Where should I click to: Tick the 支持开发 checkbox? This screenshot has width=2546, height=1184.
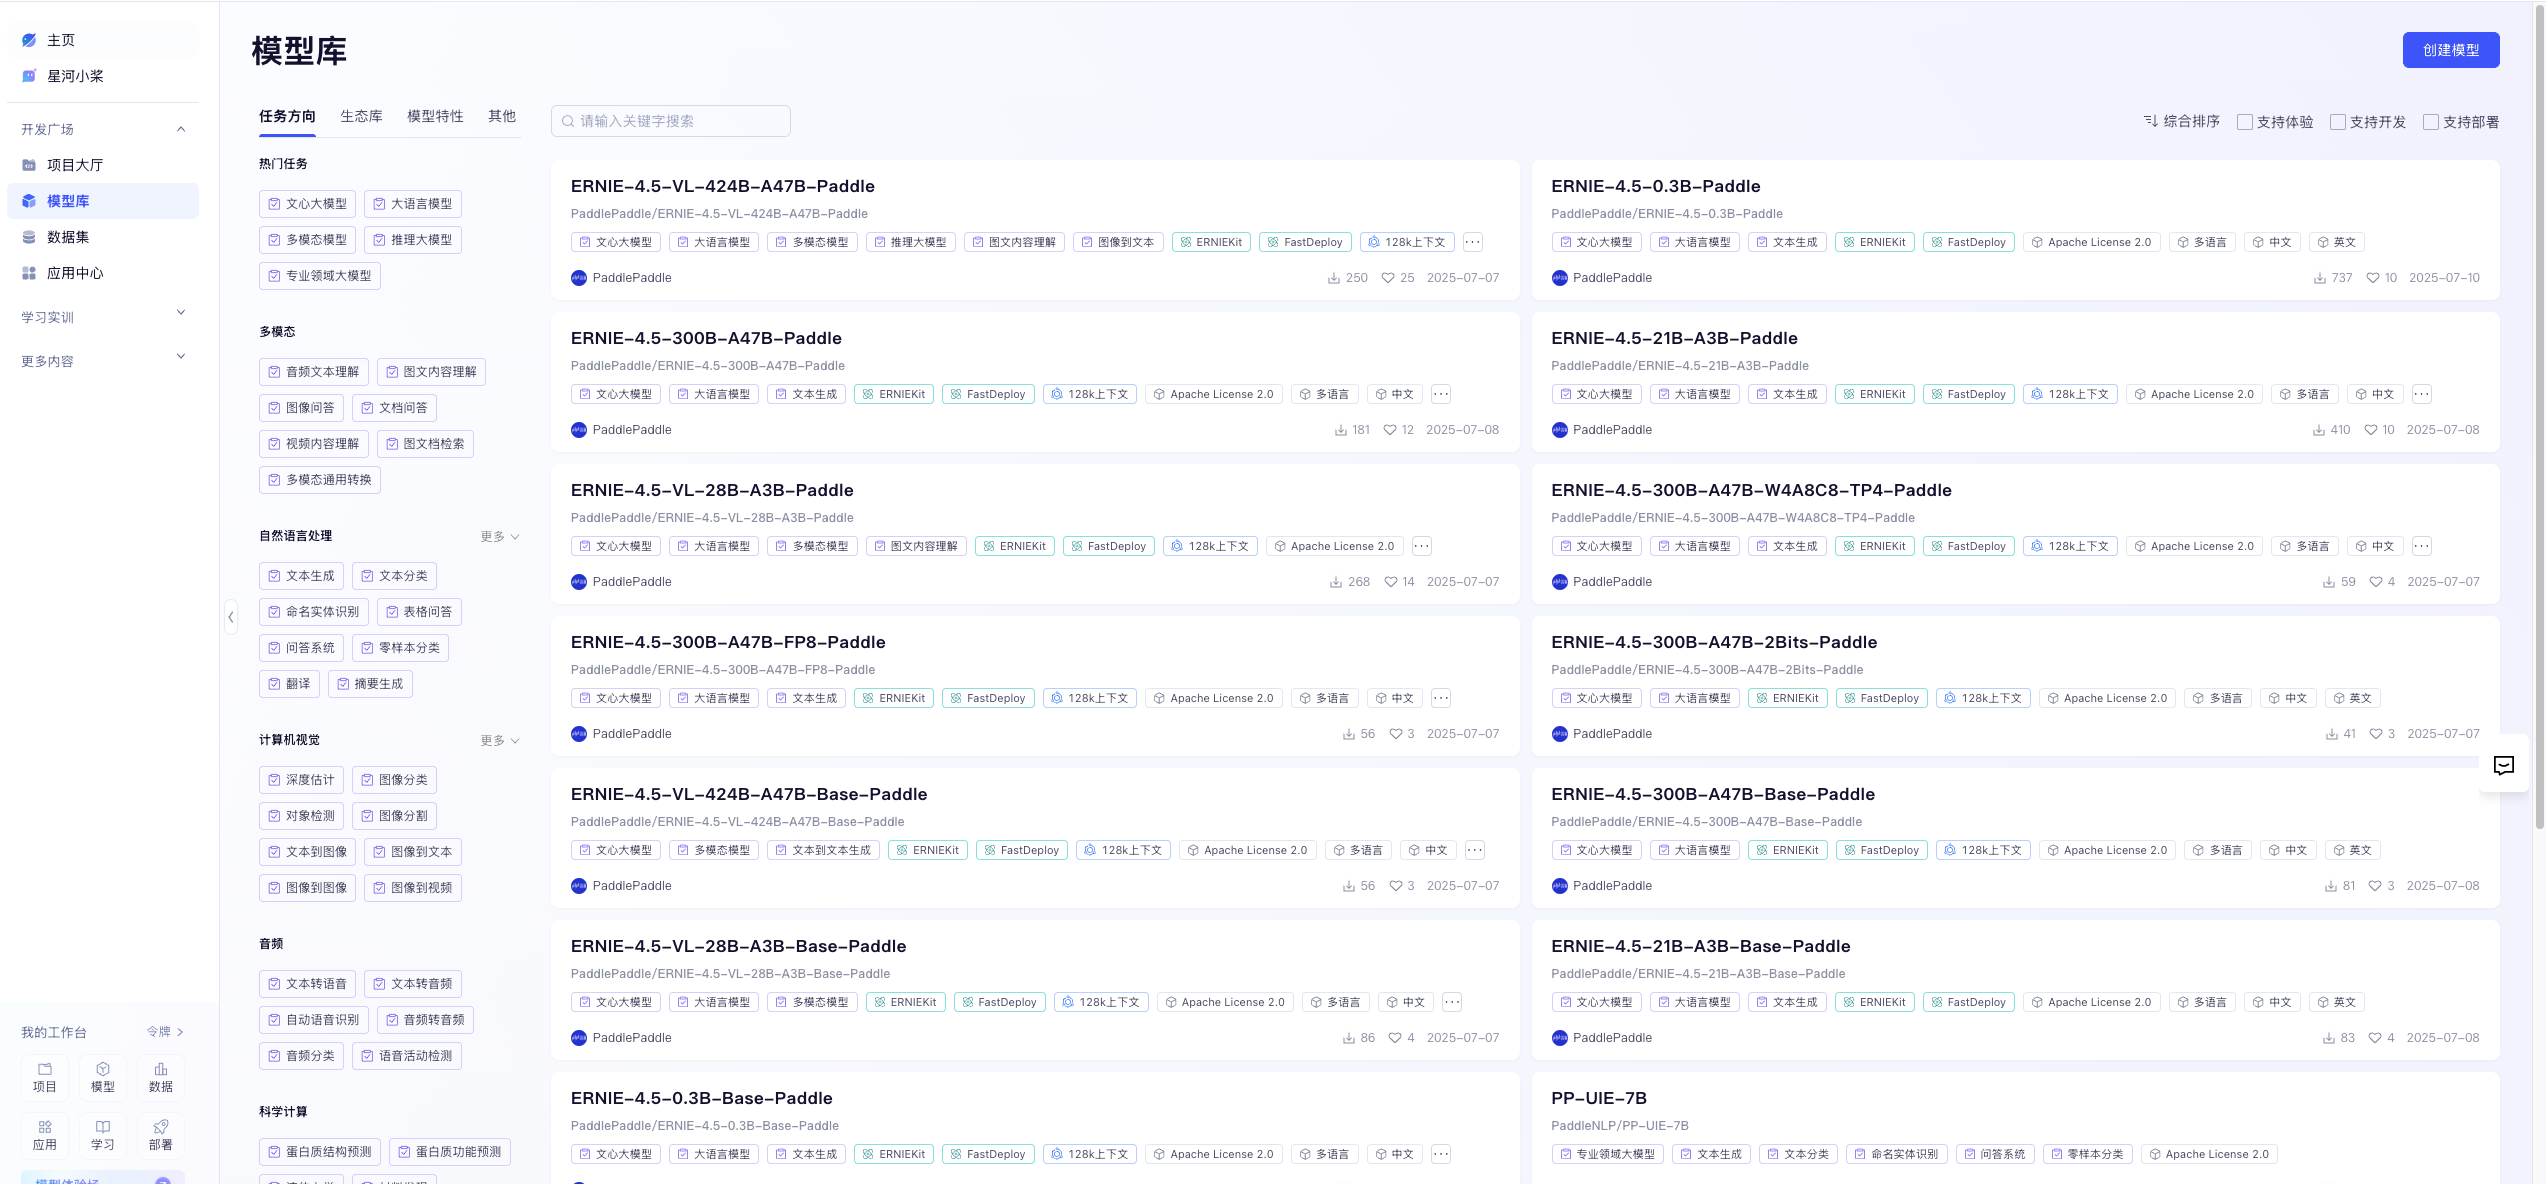click(x=2337, y=122)
